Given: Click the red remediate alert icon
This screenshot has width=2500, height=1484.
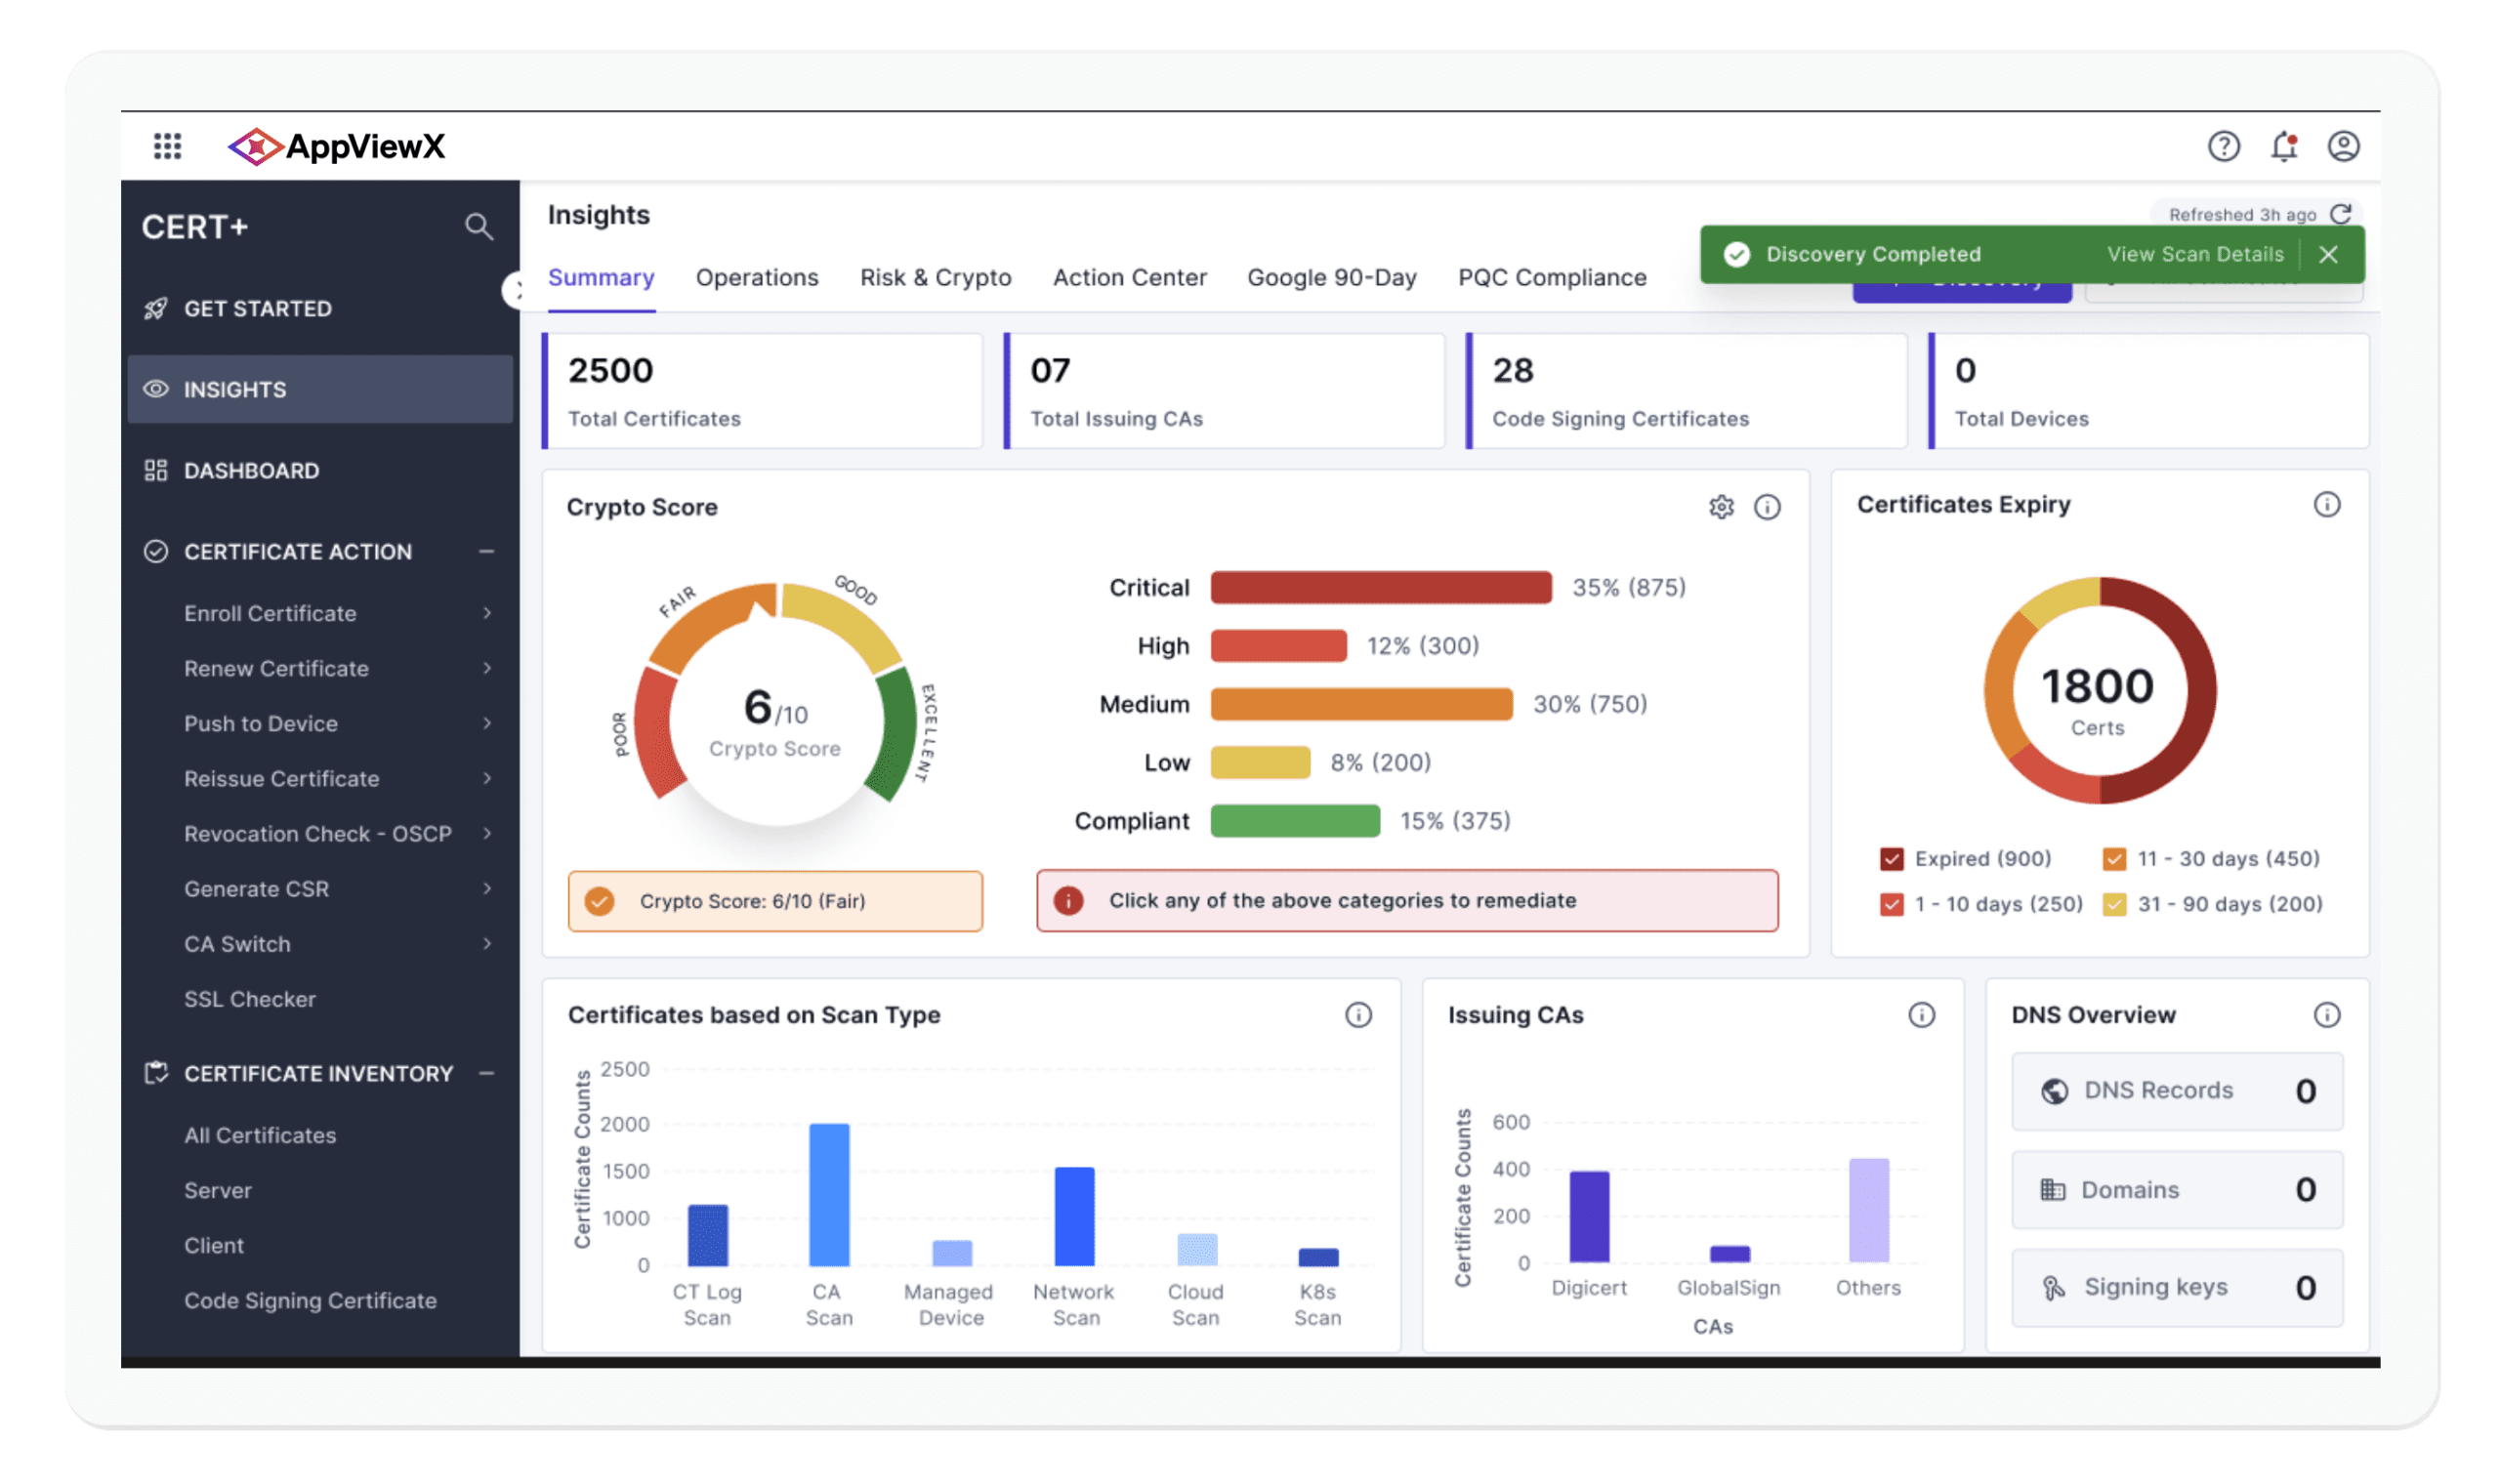Looking at the screenshot, I should pos(1068,901).
